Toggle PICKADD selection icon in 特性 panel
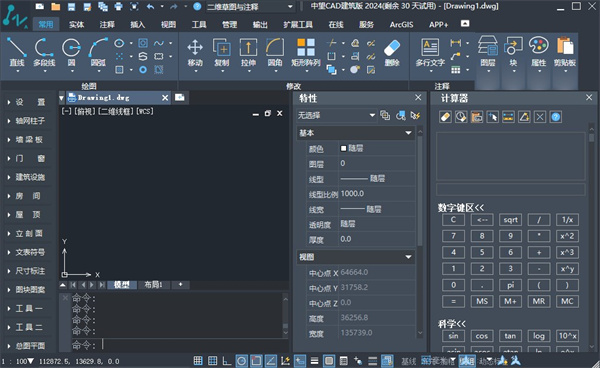Viewport: 600px width, 368px height. (x=385, y=115)
